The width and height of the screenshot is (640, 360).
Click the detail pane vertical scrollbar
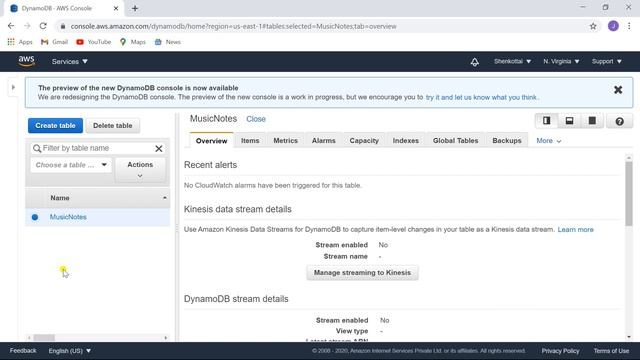(629, 194)
